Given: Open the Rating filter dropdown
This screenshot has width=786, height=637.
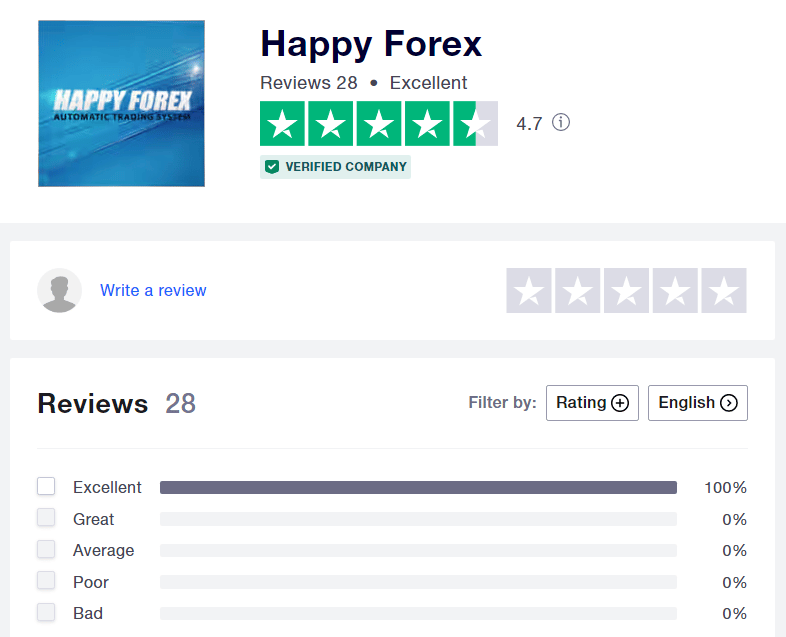Looking at the screenshot, I should 592,403.
